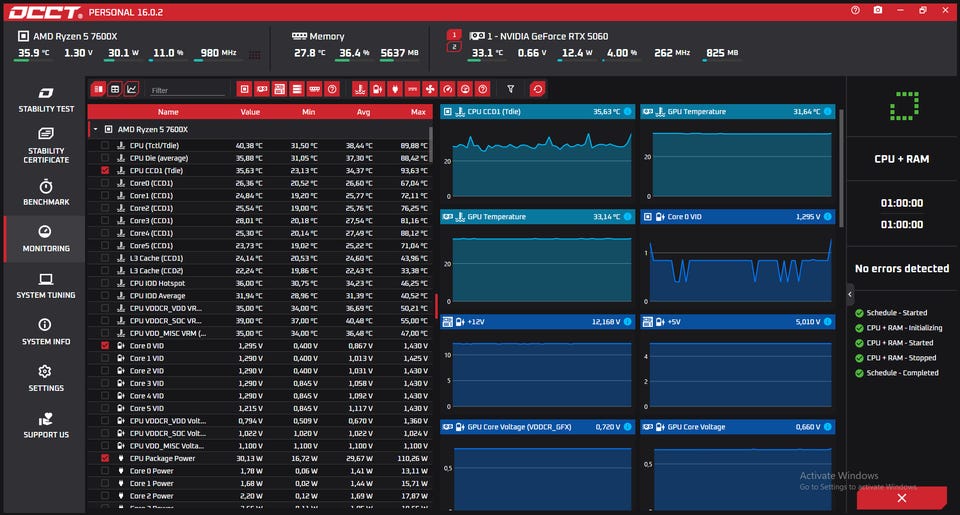The image size is (960, 515).
Task: Toggle the fan sensor filter icon
Action: click(430, 89)
